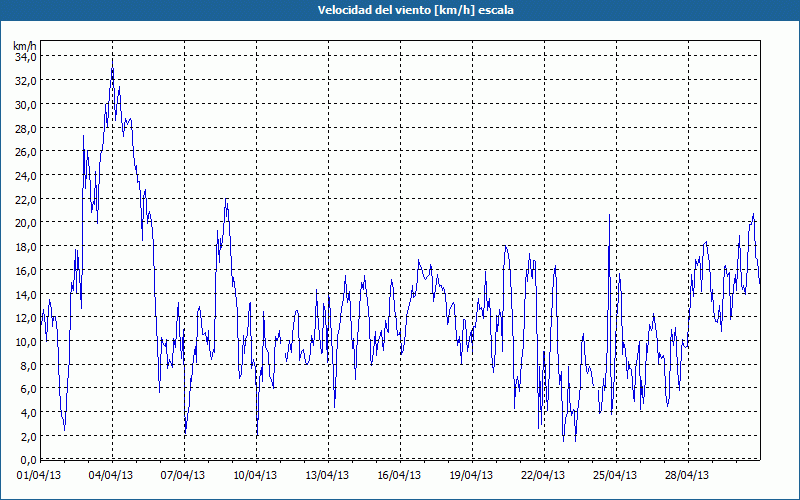Image resolution: width=800 pixels, height=500 pixels.
Task: Click the 07/04/13 date label
Action: point(183,476)
